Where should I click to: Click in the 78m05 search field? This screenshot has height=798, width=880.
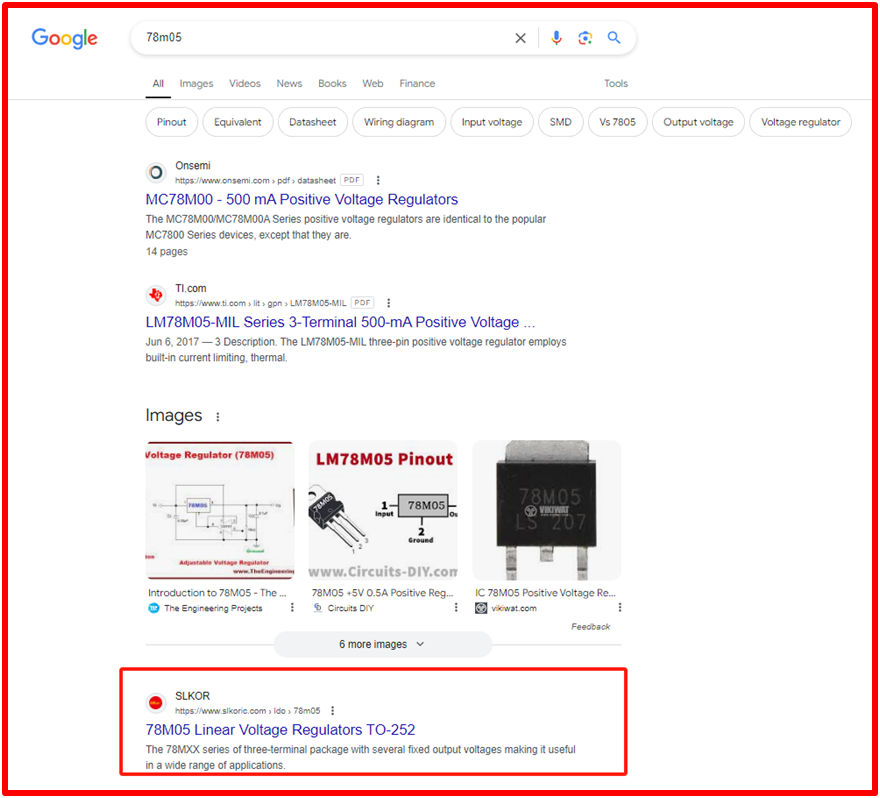(x=320, y=38)
